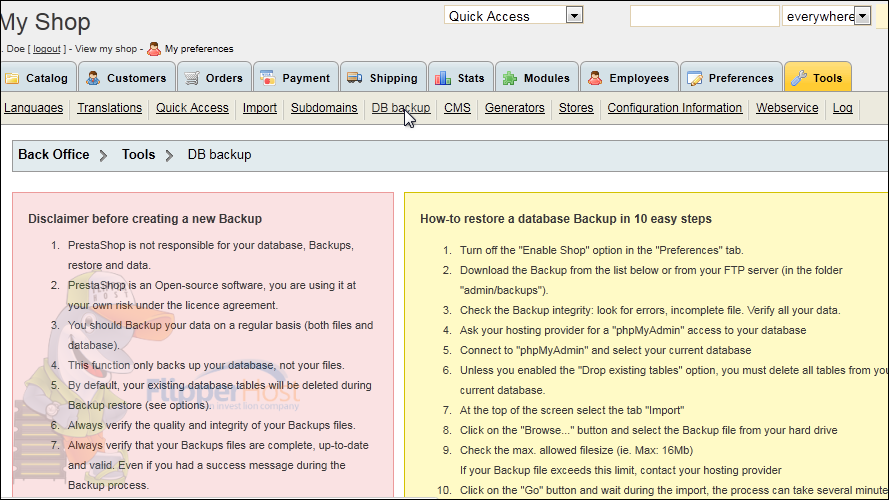The image size is (889, 500).
Task: Open the Modules tab
Action: coord(537,77)
